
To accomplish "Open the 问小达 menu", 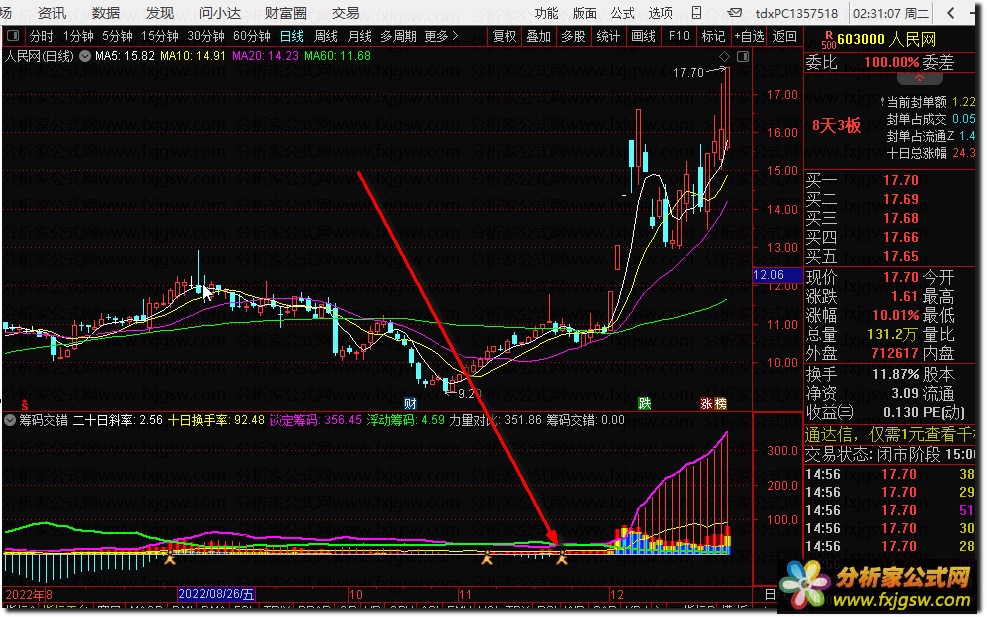I will [x=220, y=13].
